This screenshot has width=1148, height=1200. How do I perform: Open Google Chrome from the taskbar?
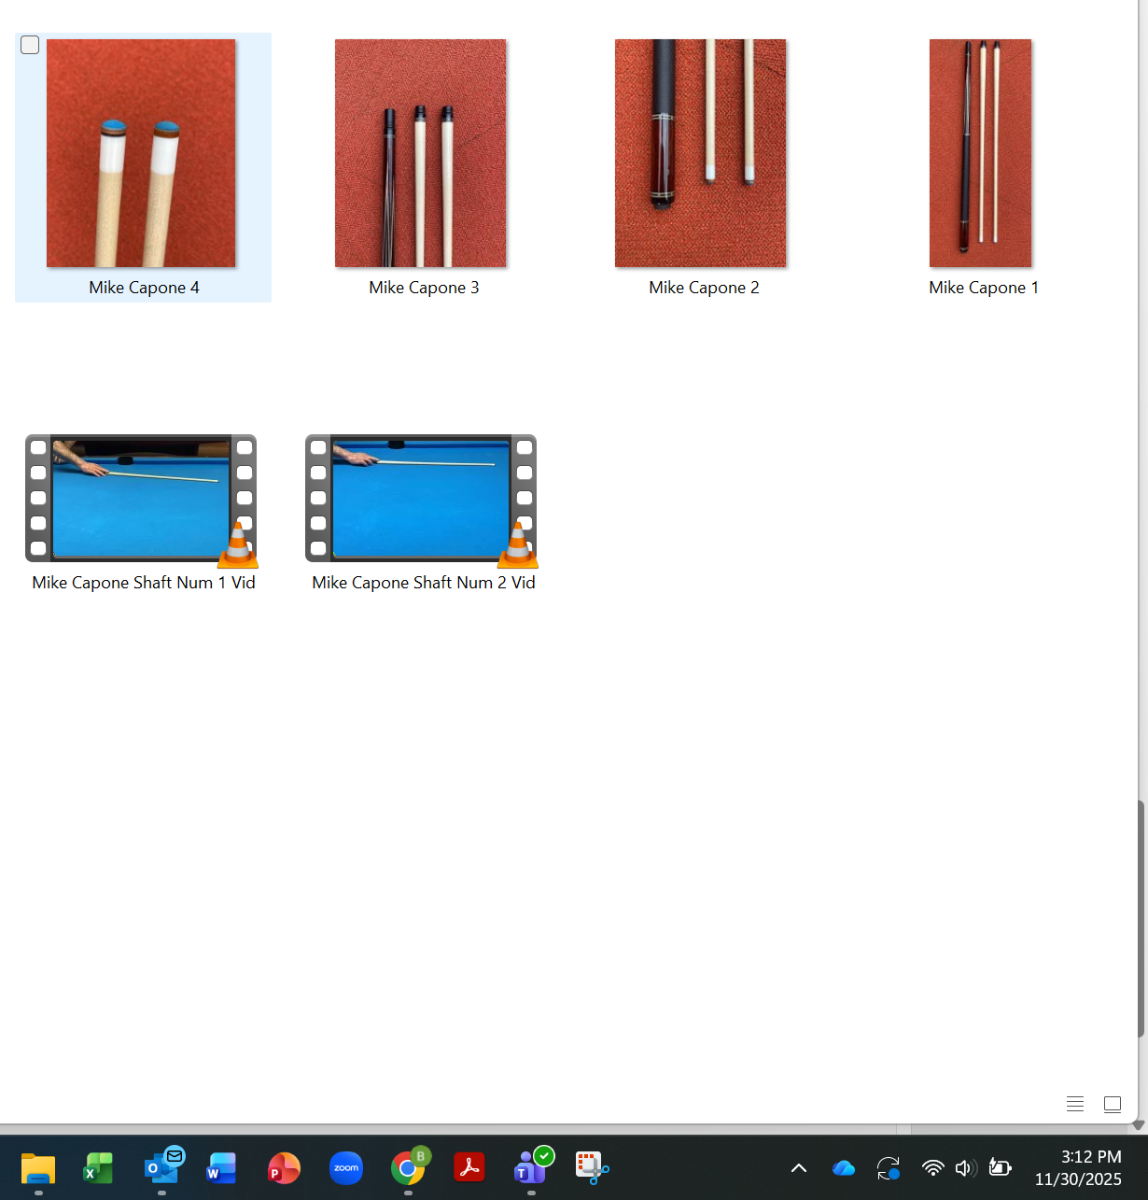tap(407, 1168)
